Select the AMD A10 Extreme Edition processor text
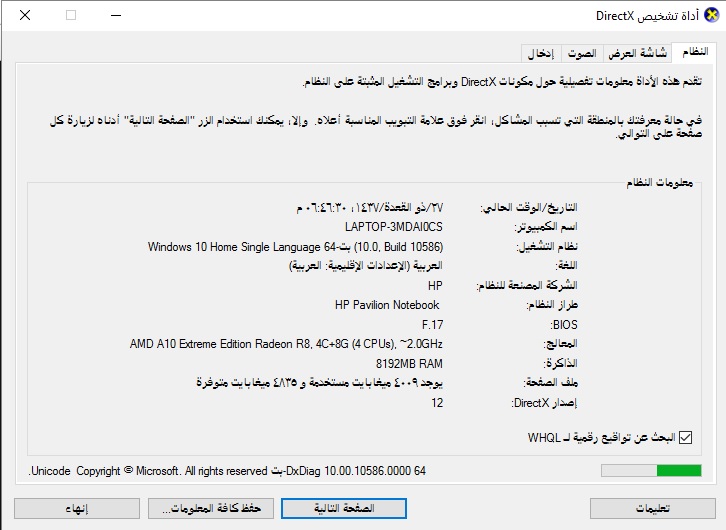This screenshot has width=726, height=530. point(286,344)
